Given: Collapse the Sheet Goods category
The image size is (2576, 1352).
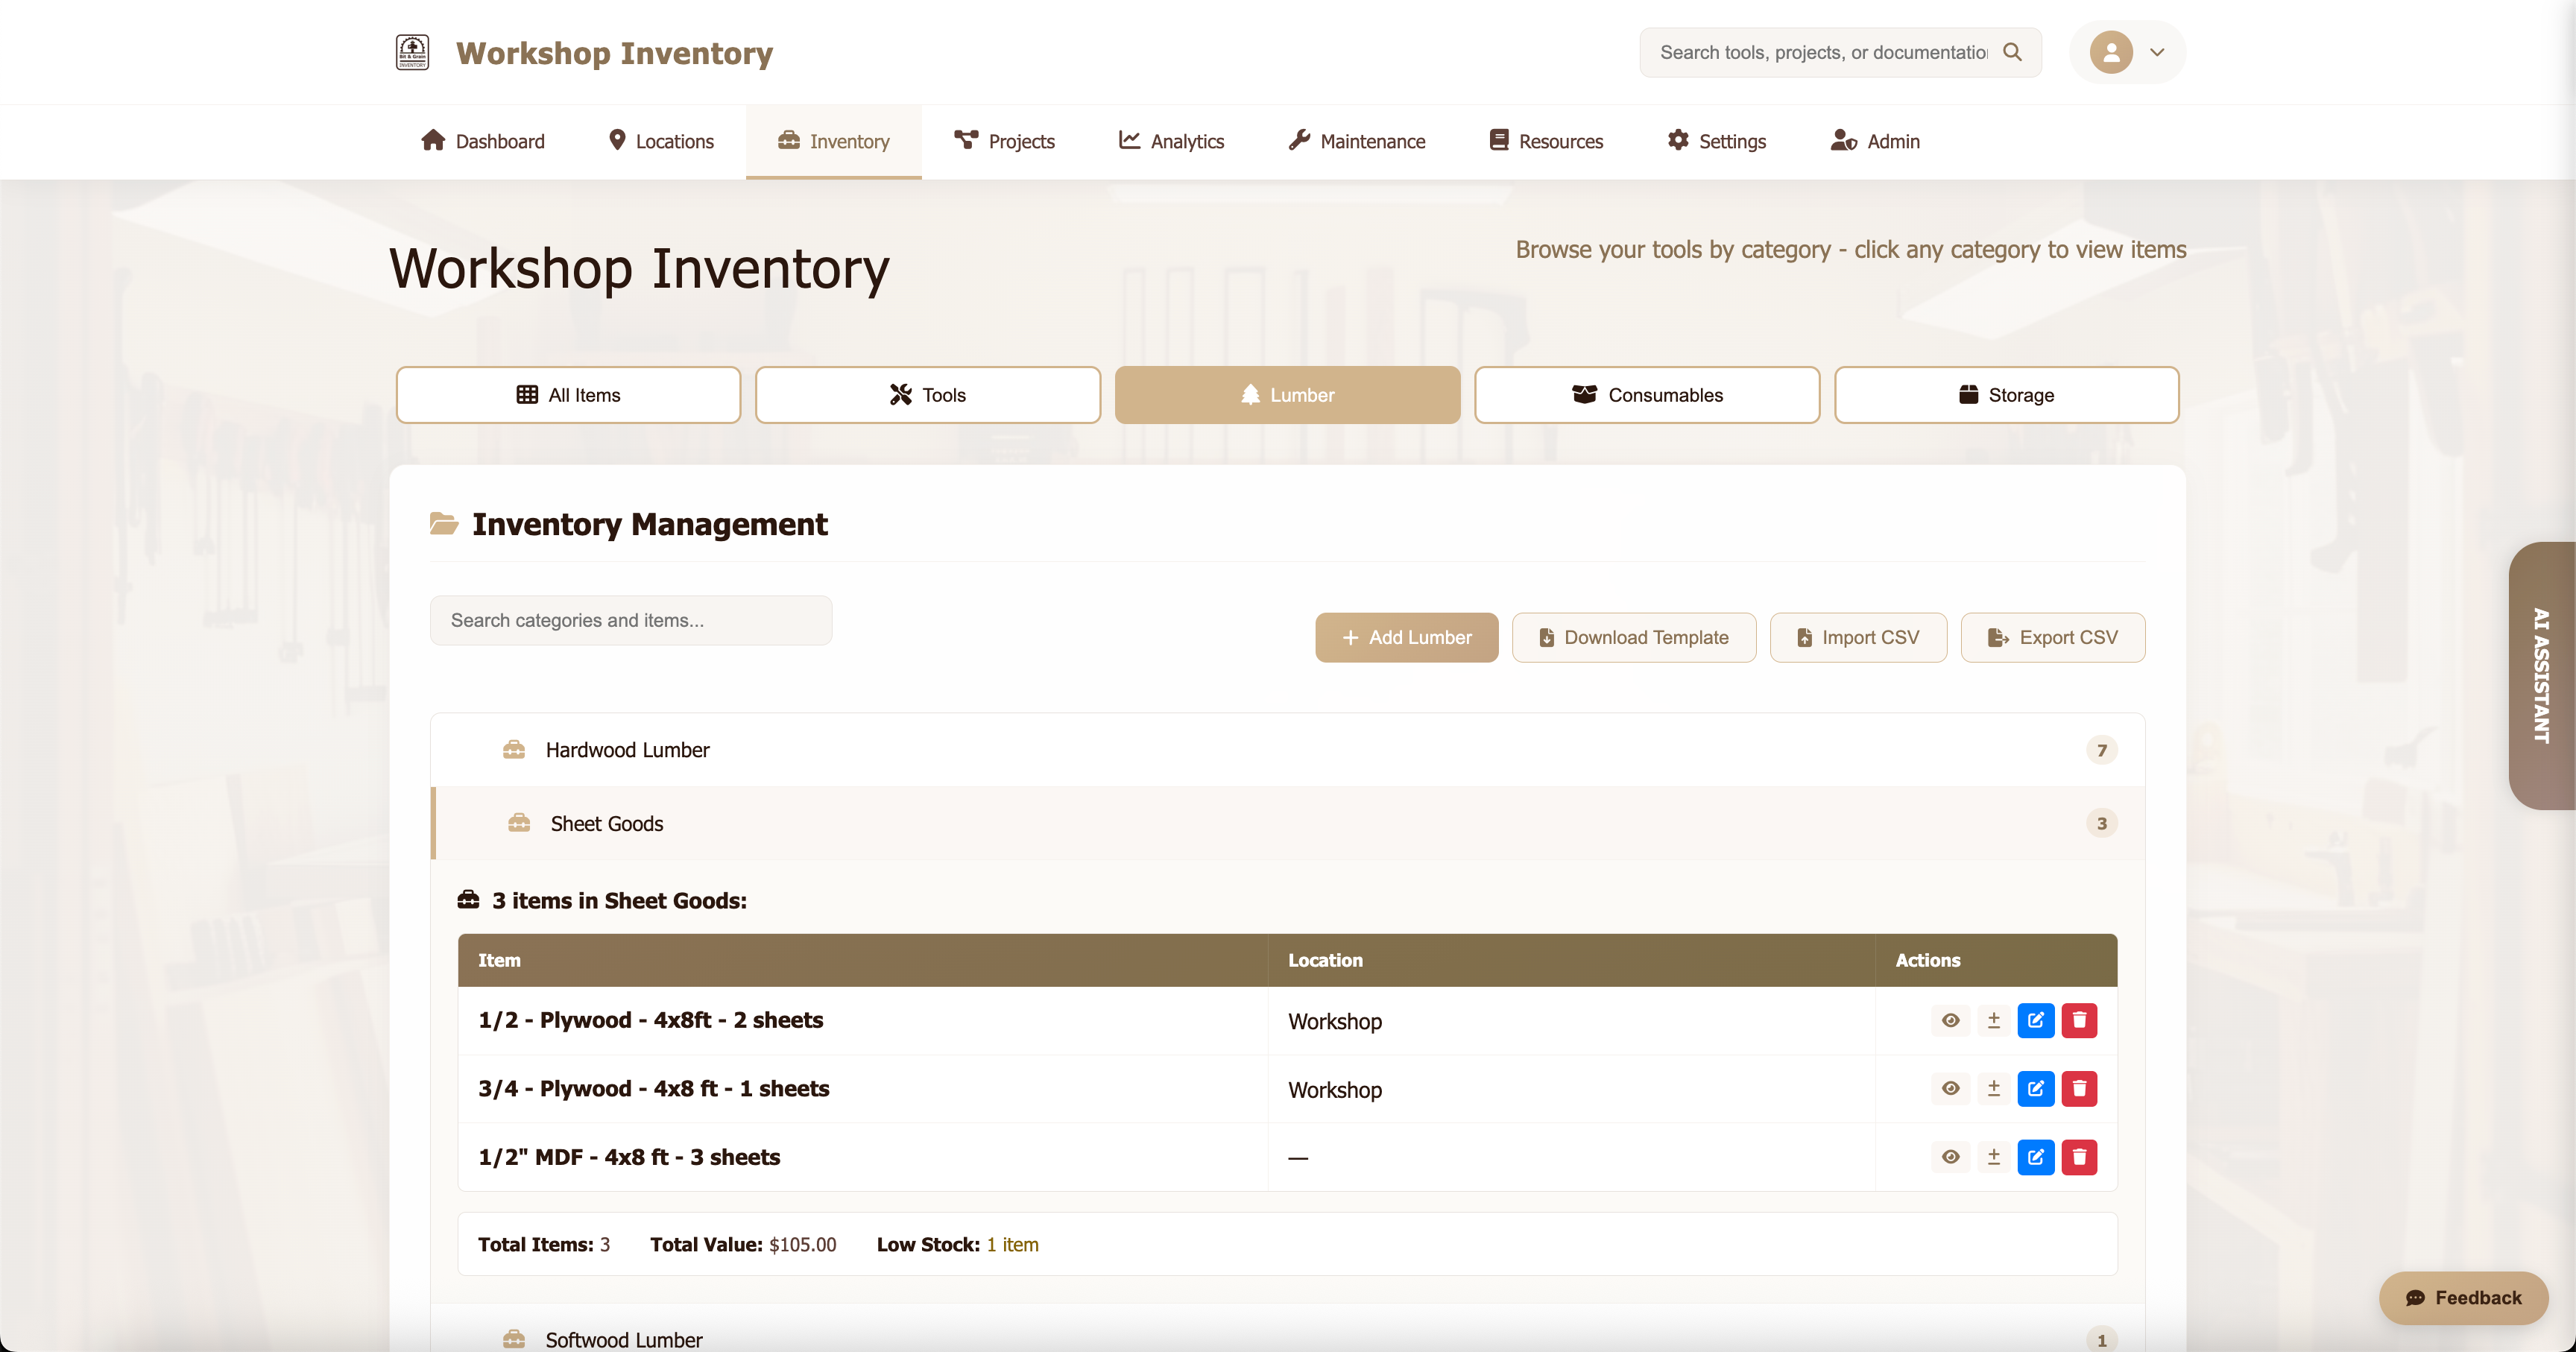Looking at the screenshot, I should click(606, 823).
